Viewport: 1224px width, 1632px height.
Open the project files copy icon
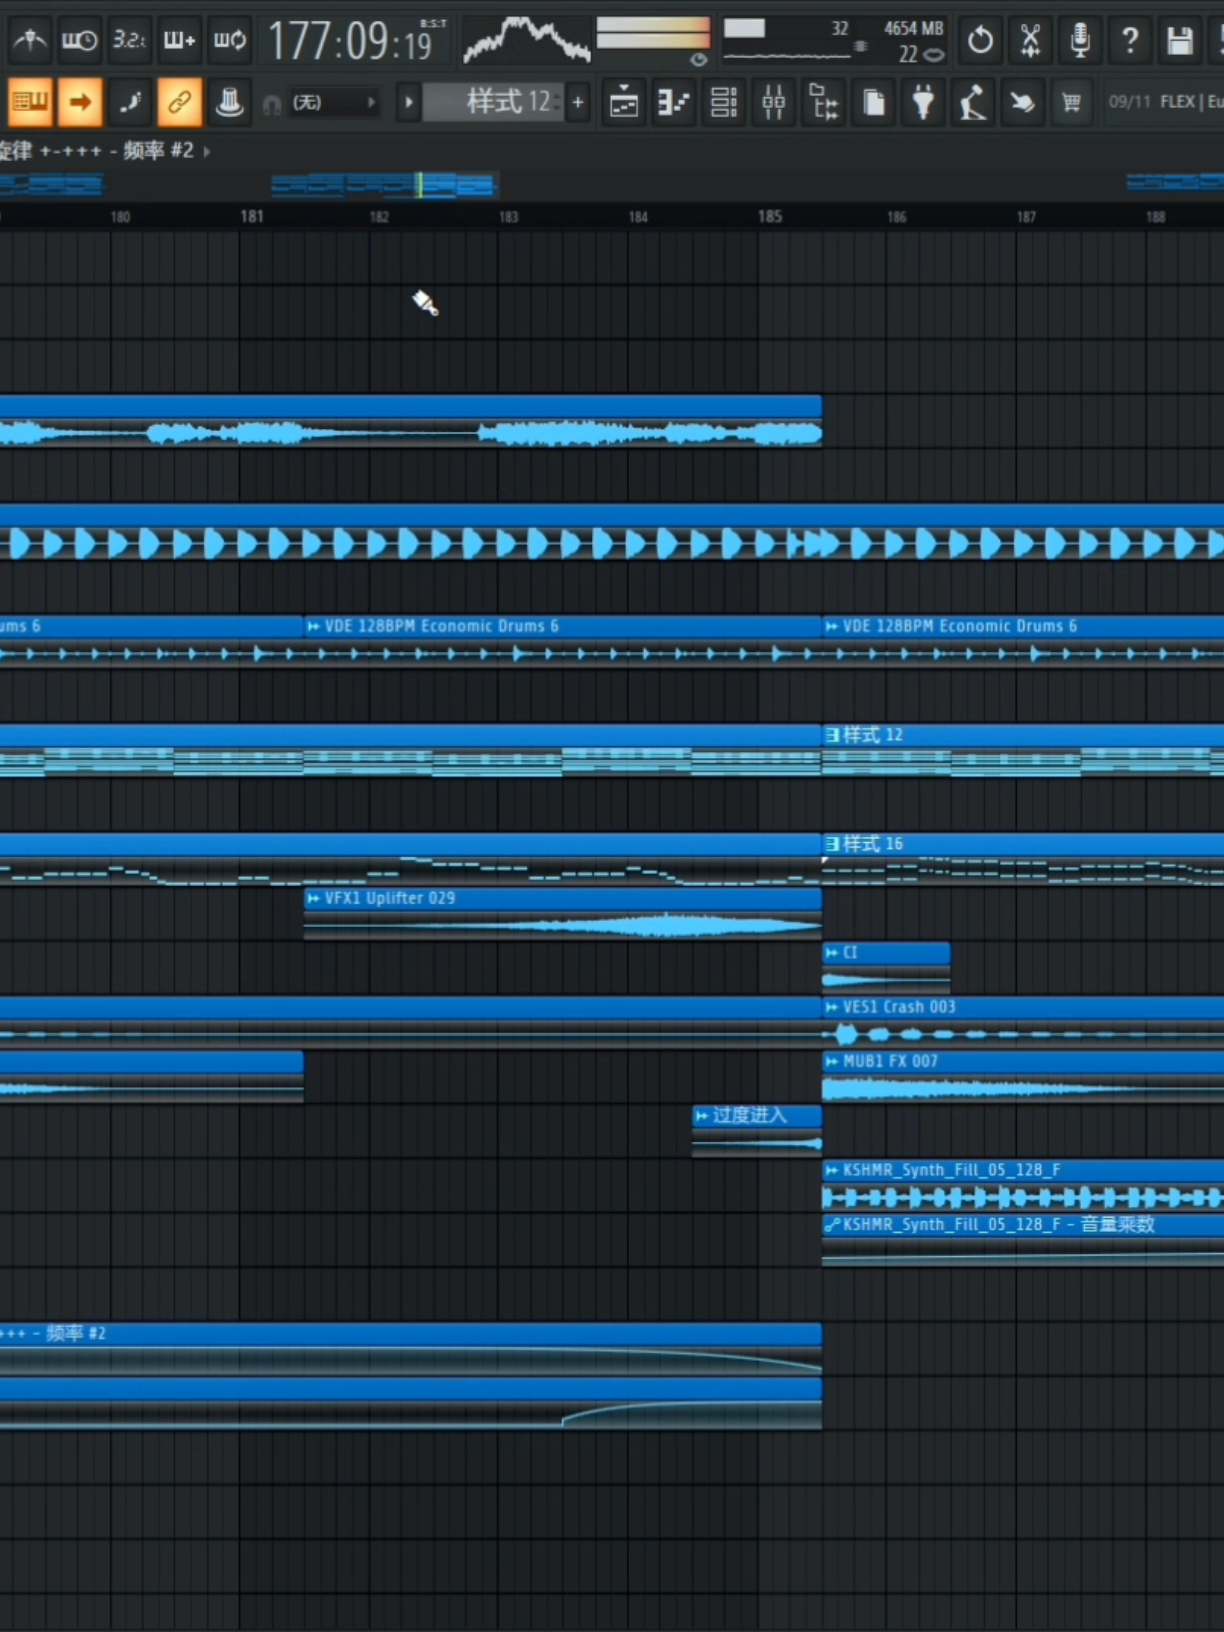coord(874,102)
